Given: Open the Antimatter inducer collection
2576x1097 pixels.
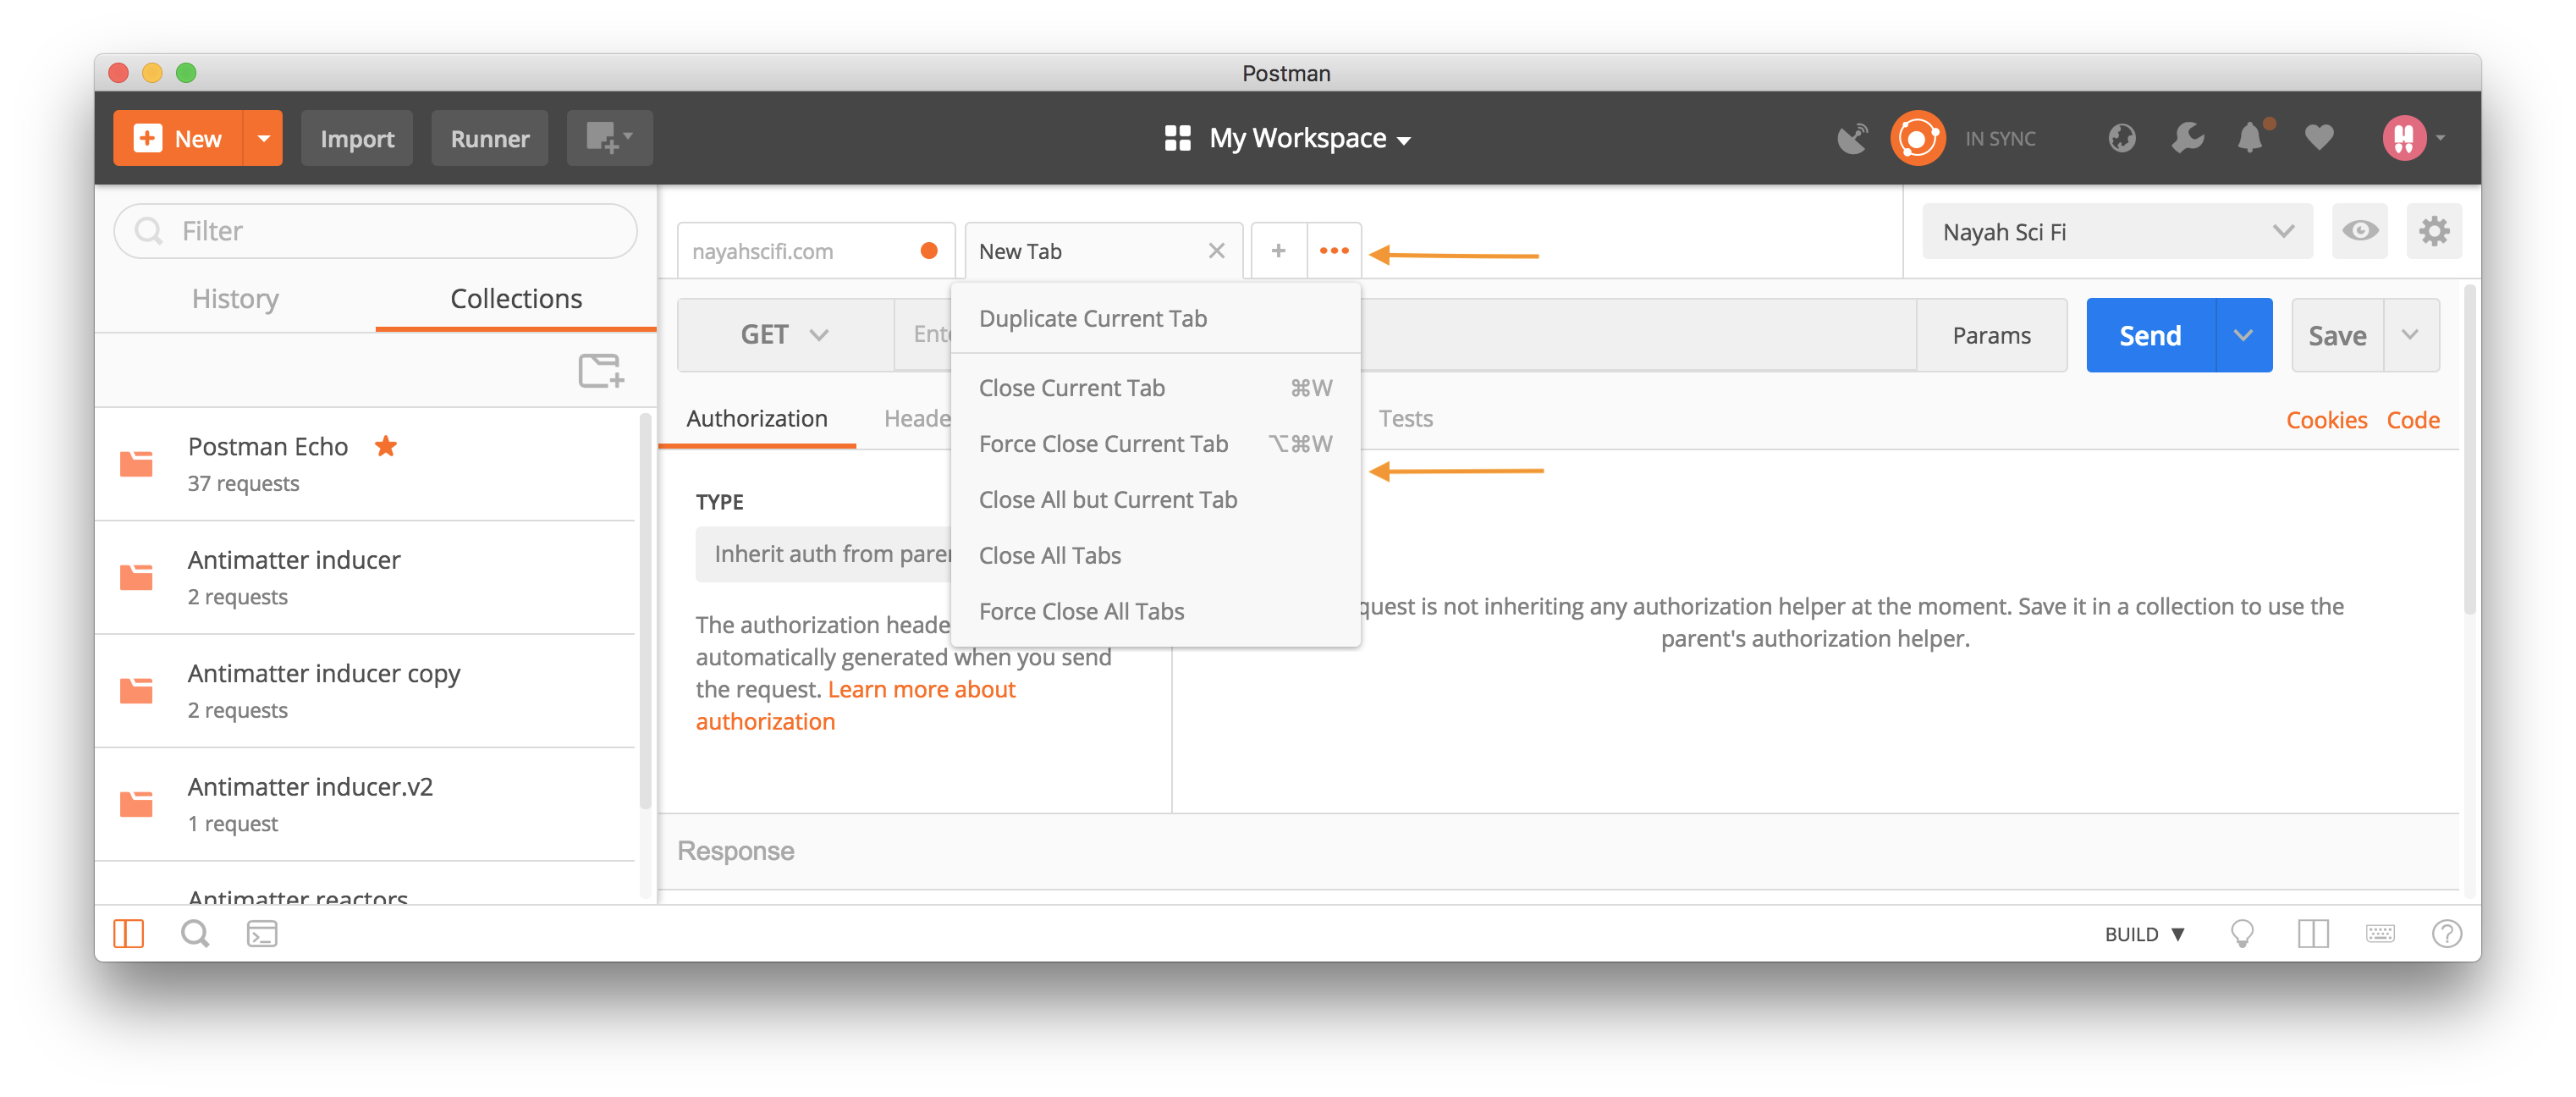Looking at the screenshot, I should 365,577.
